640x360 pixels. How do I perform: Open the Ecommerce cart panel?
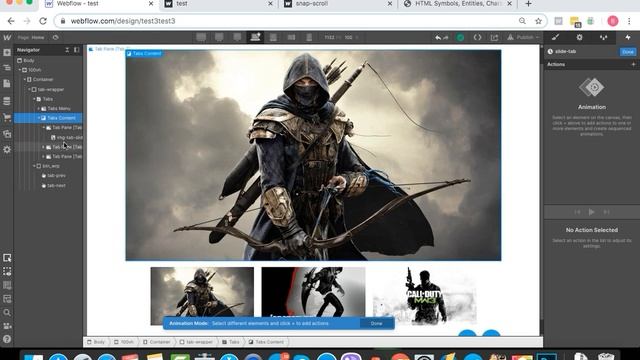tap(7, 118)
